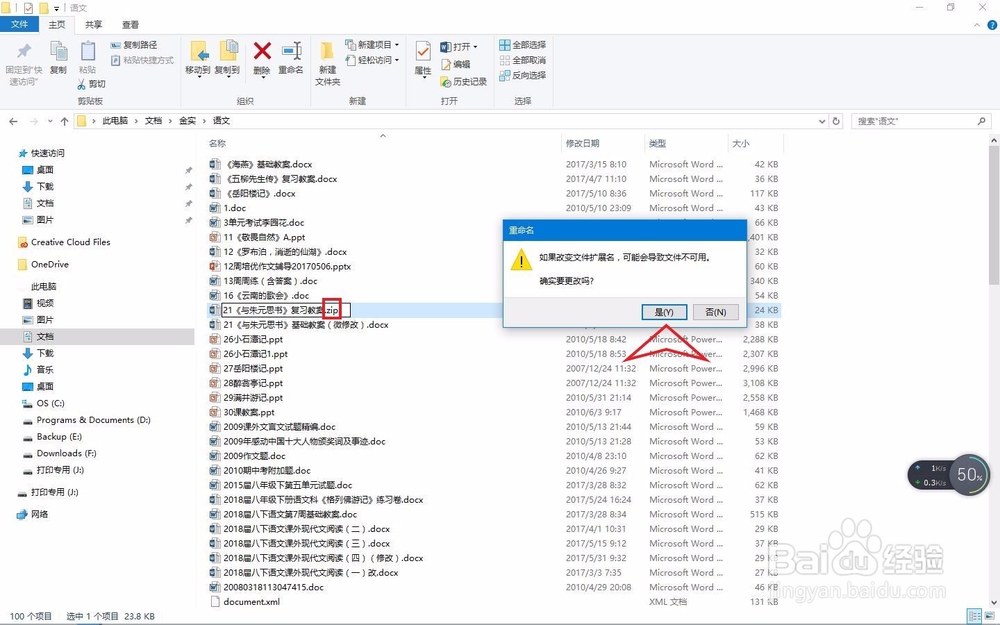Click Copy Path (复制路径)

(x=134, y=45)
